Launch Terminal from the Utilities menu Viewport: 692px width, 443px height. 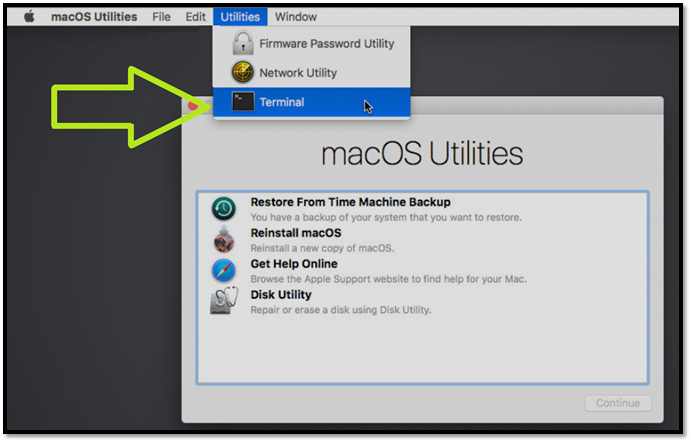tap(312, 102)
